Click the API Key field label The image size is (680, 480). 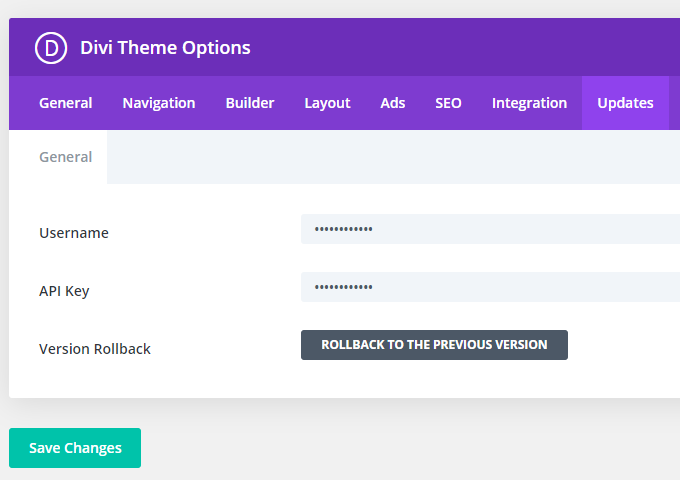point(64,291)
